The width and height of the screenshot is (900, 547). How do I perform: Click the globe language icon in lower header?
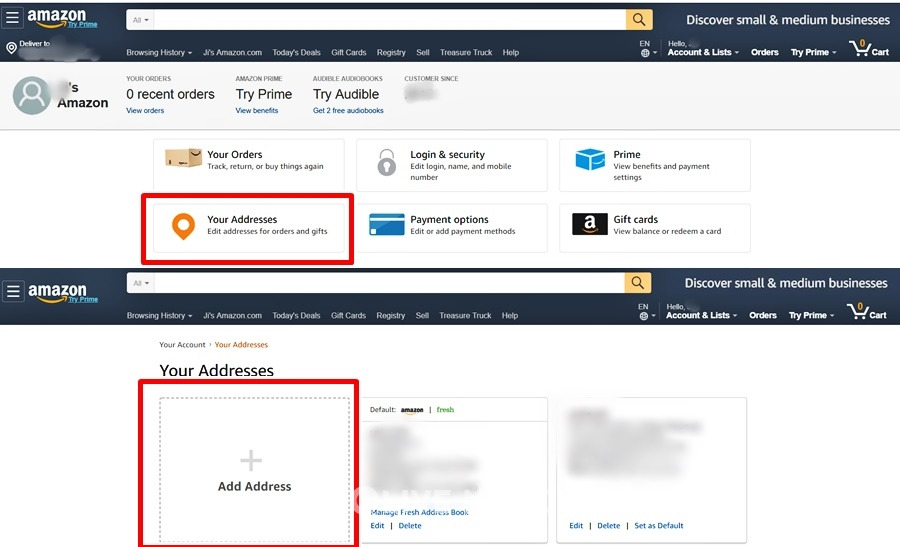coord(643,316)
